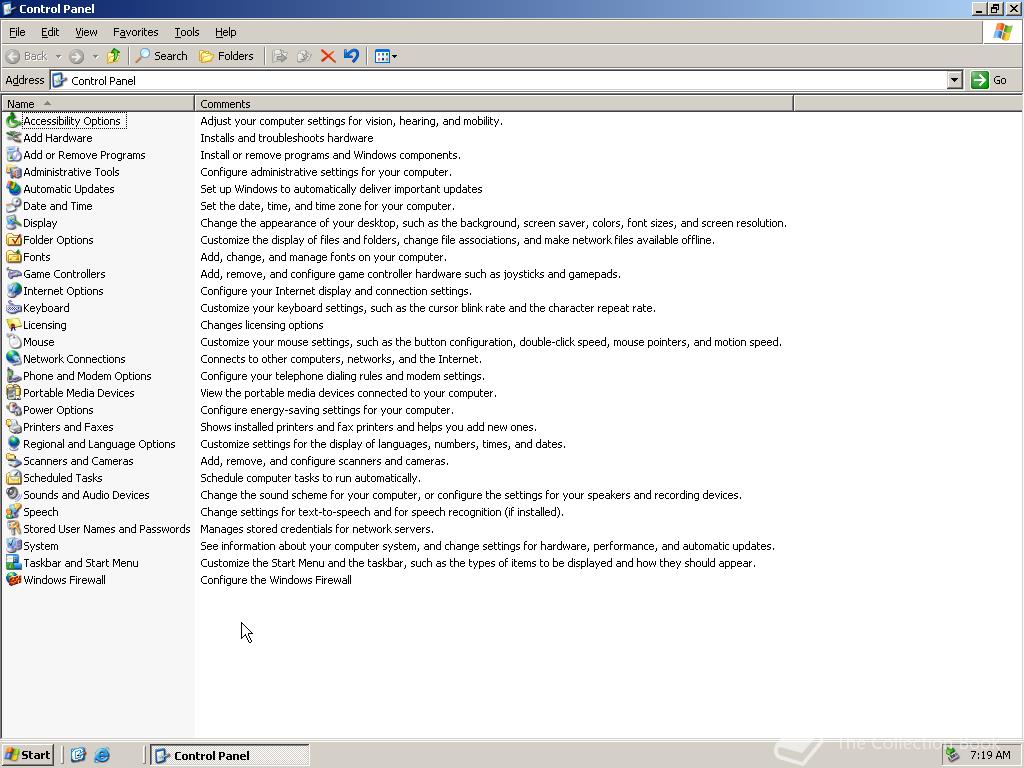
Task: Click the red Delete toolbar icon
Action: coord(328,56)
